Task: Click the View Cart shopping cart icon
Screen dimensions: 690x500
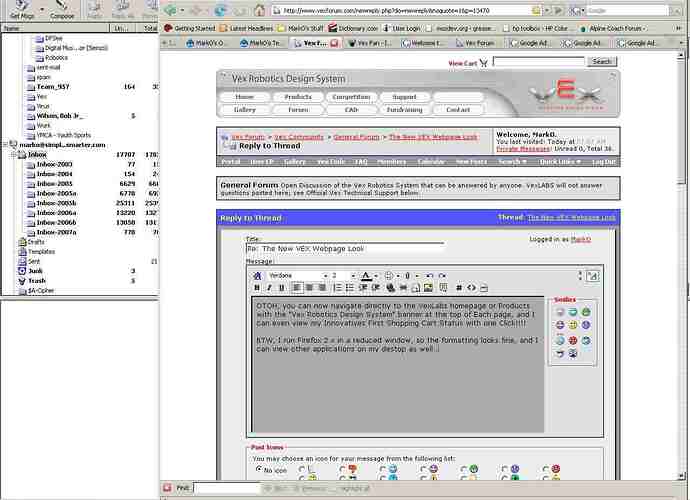Action: pyautogui.click(x=484, y=63)
